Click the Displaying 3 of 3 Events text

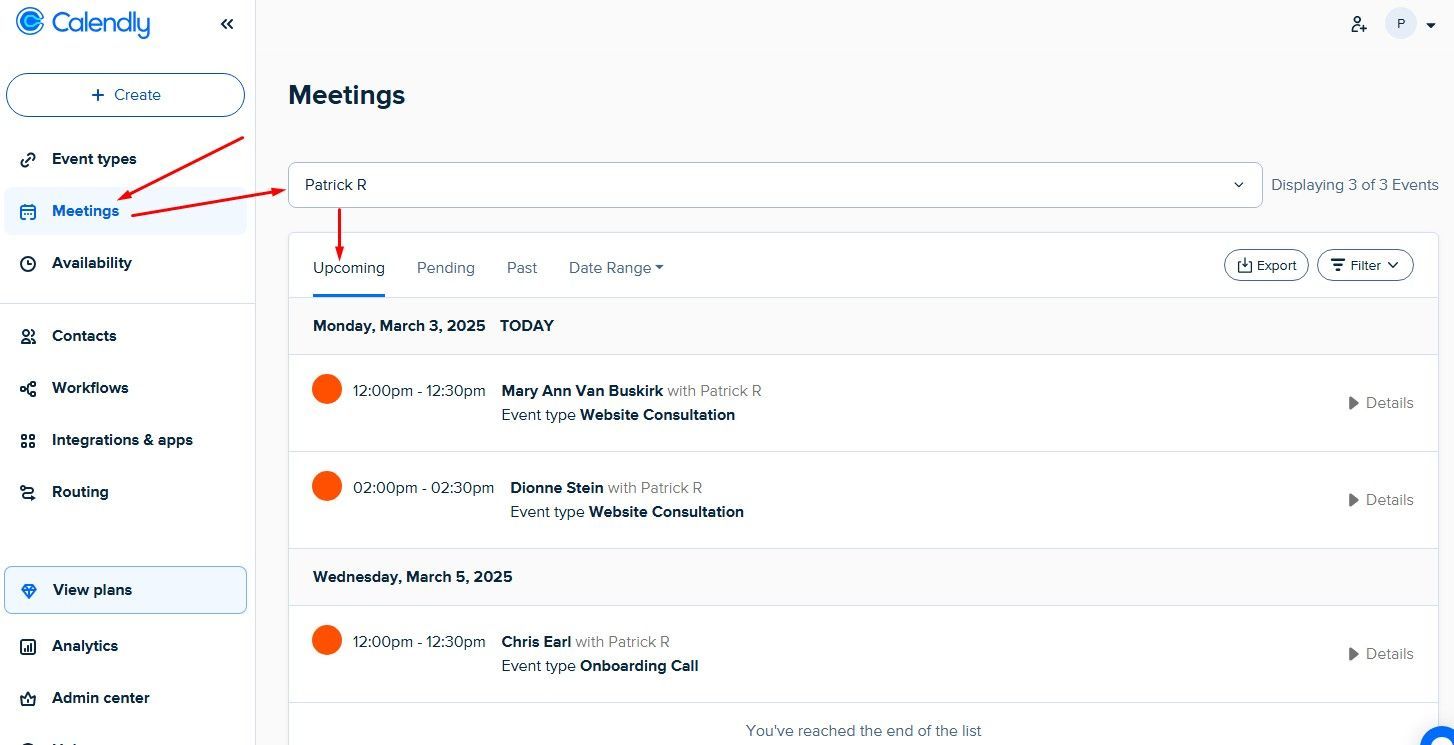[x=1355, y=185]
